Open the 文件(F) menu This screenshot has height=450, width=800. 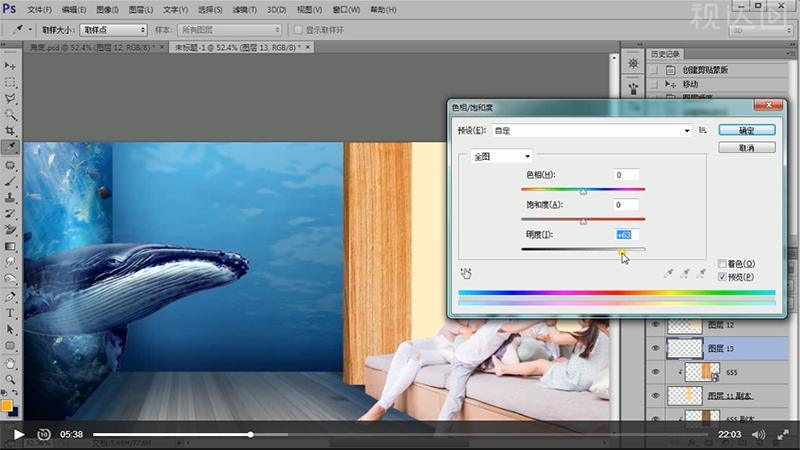point(39,10)
